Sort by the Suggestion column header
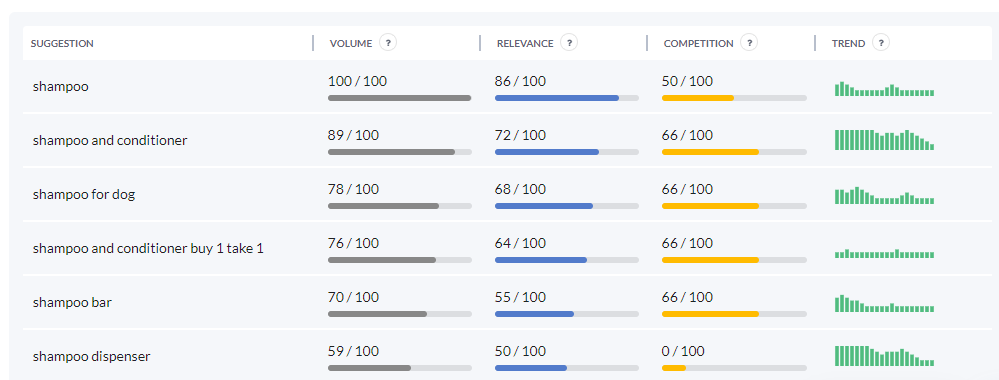Screen dimensions: 999x380 coord(62,43)
